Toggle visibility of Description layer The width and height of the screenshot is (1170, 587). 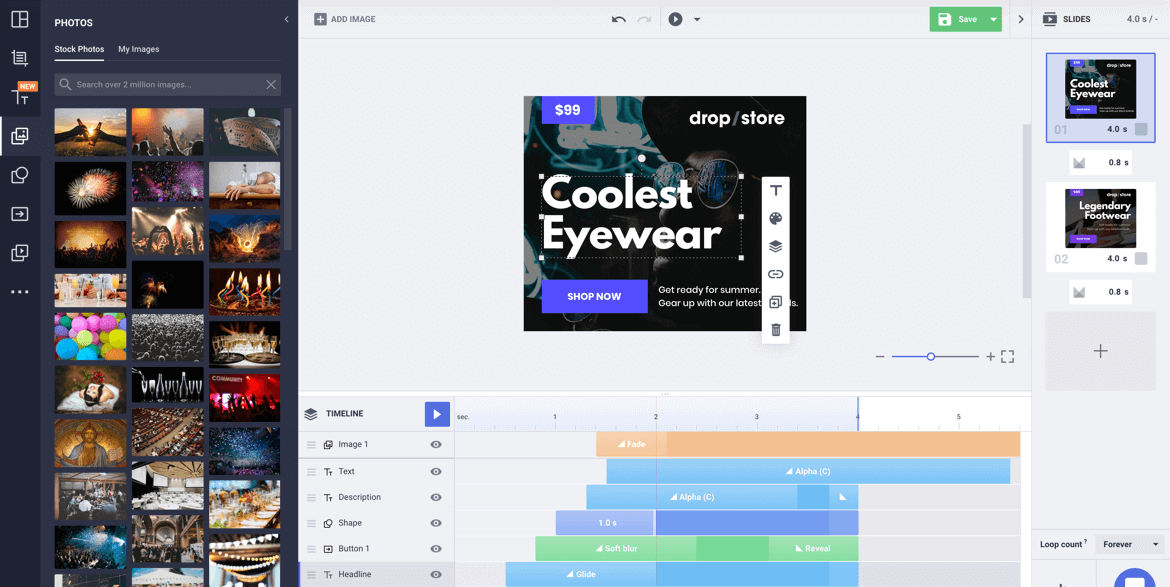tap(436, 497)
